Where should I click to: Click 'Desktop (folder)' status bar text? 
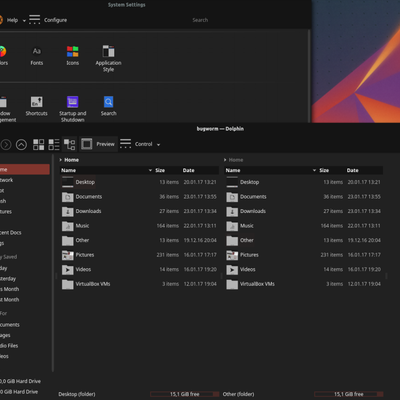coord(77,394)
